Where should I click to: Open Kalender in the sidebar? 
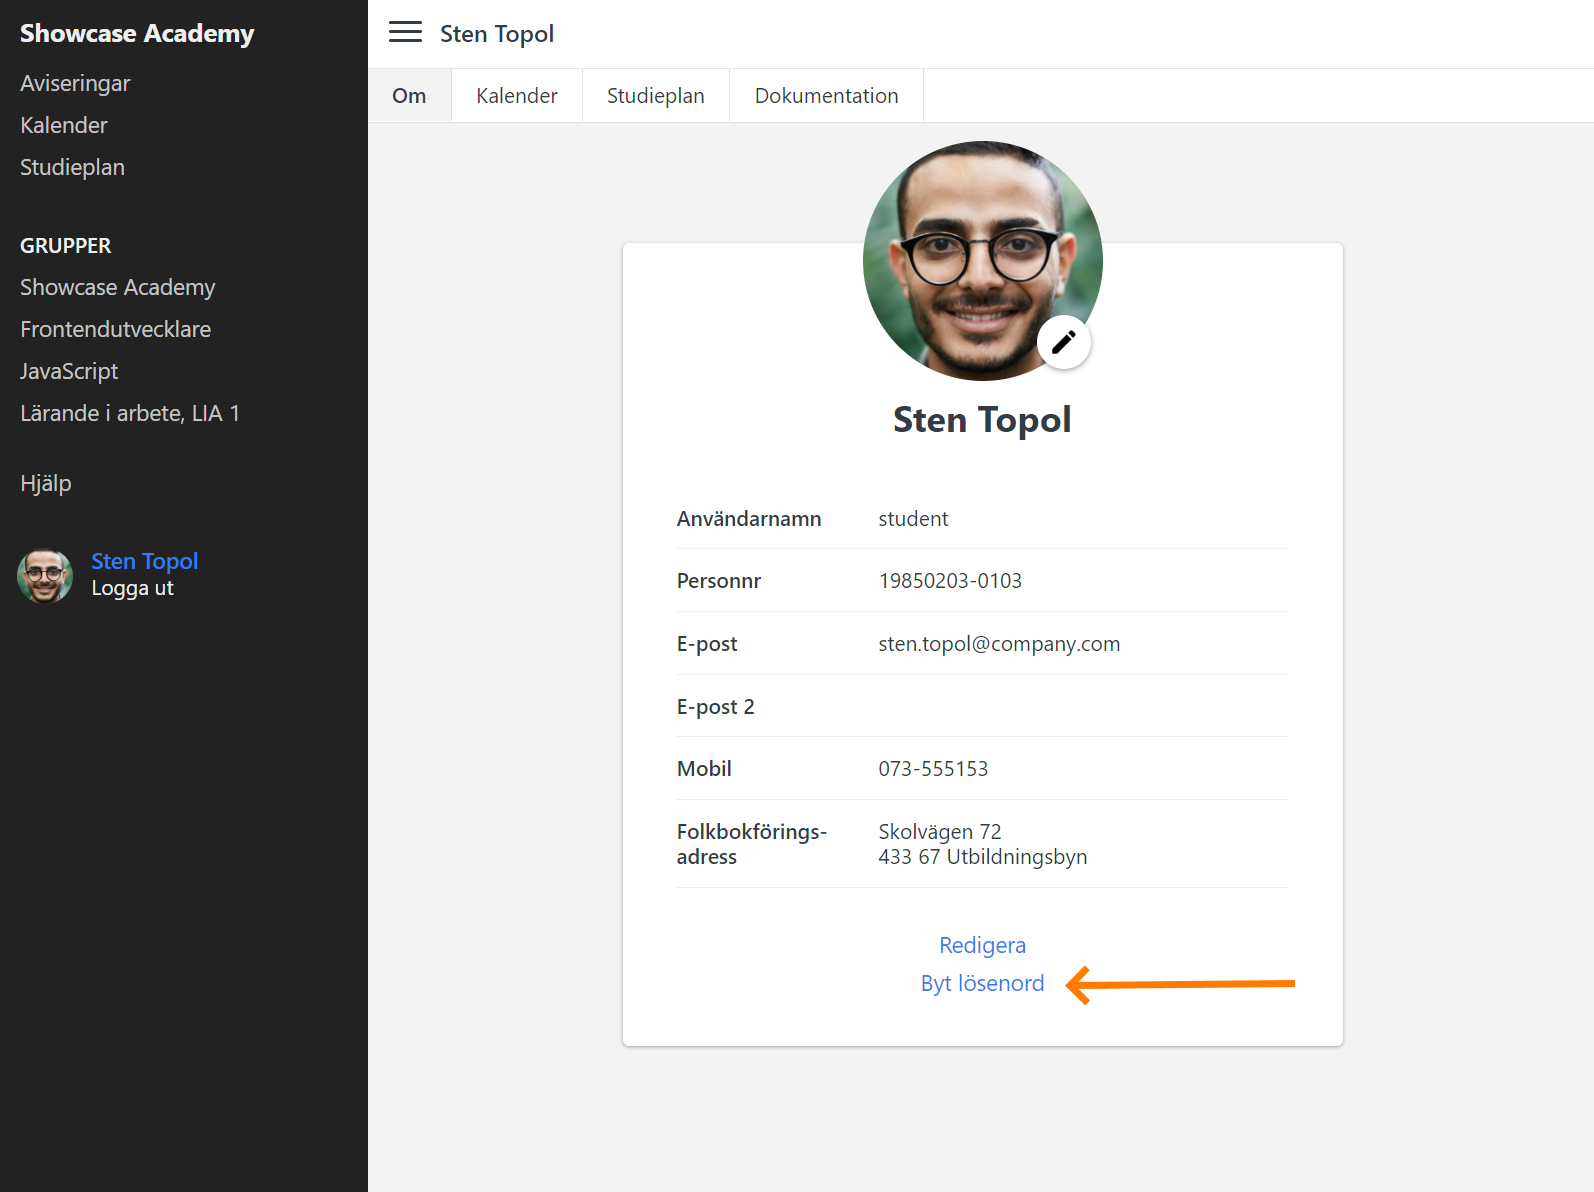pyautogui.click(x=64, y=125)
